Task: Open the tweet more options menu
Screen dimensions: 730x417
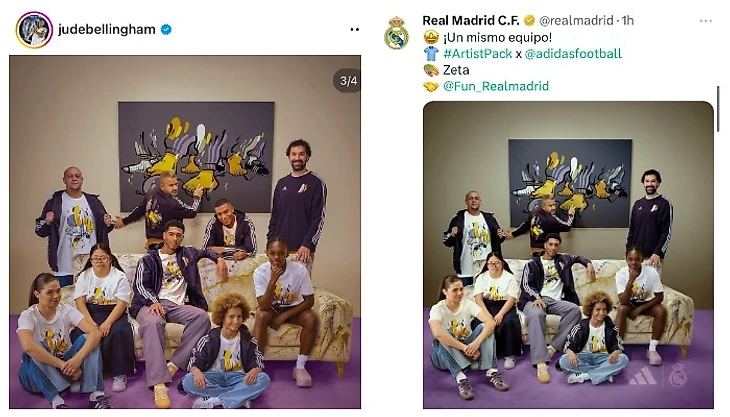Action: click(x=706, y=21)
